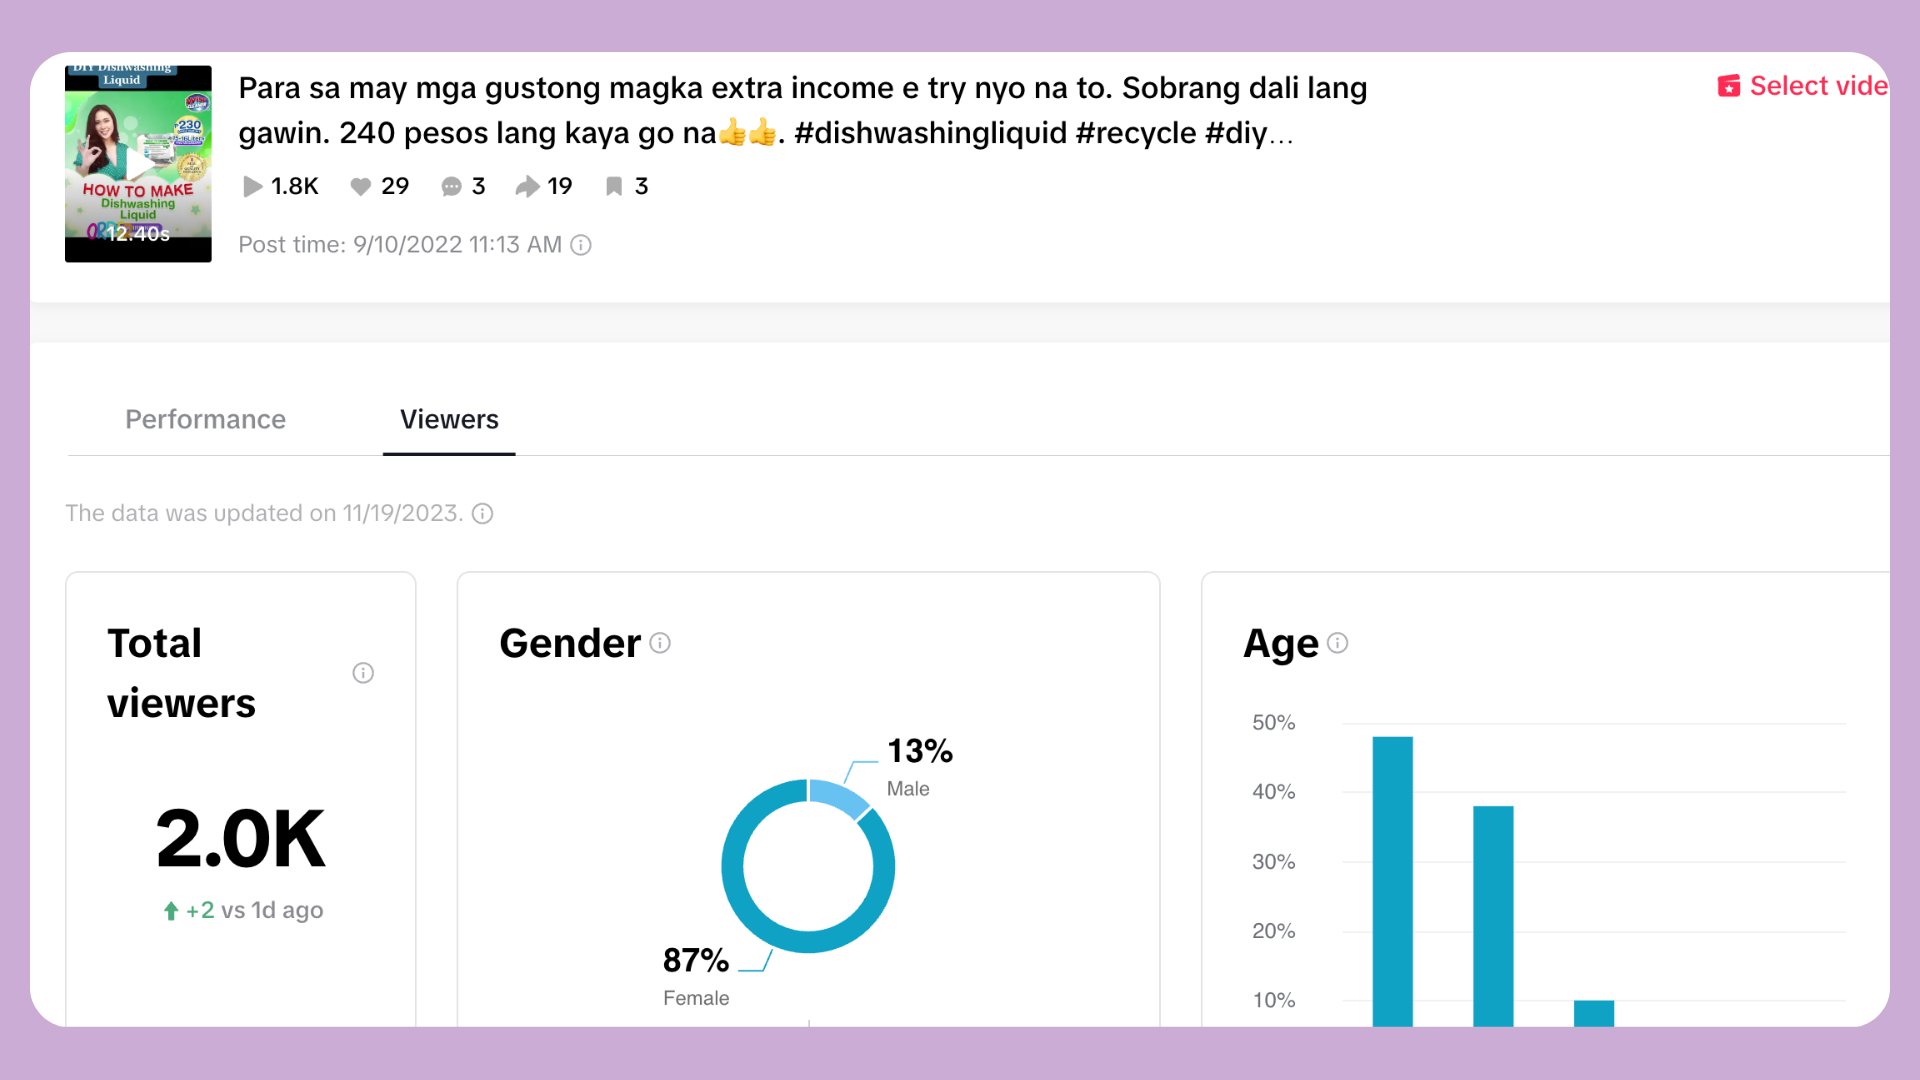Open the Gender info icon
This screenshot has height=1080, width=1920.
(x=660, y=643)
